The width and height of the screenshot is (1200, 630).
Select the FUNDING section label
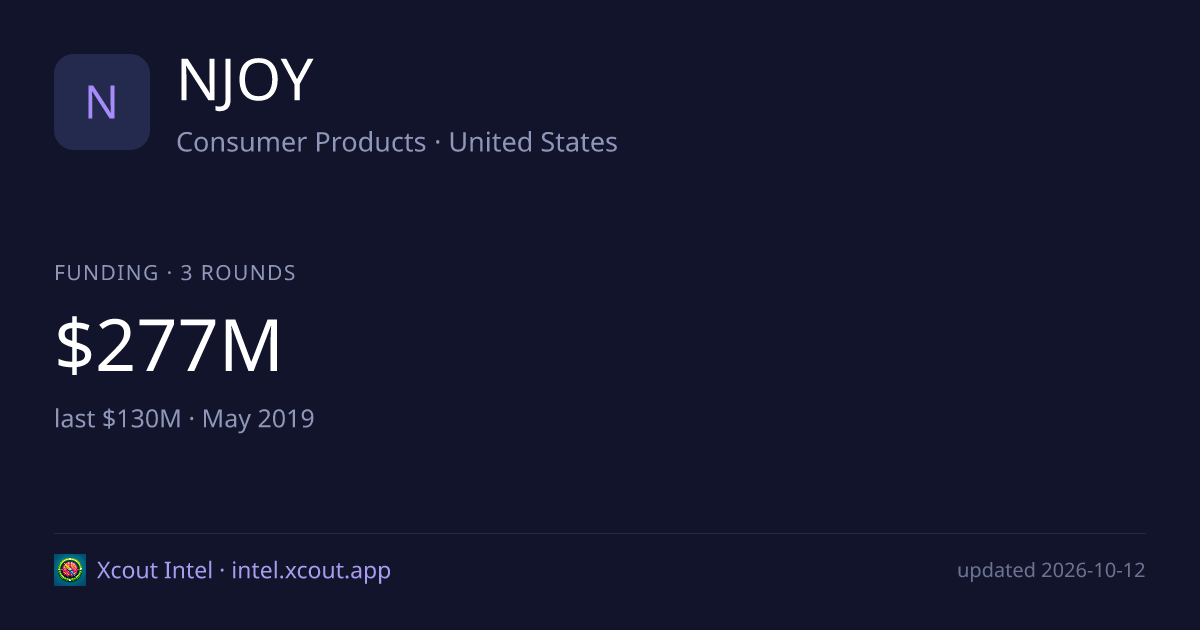coord(106,273)
